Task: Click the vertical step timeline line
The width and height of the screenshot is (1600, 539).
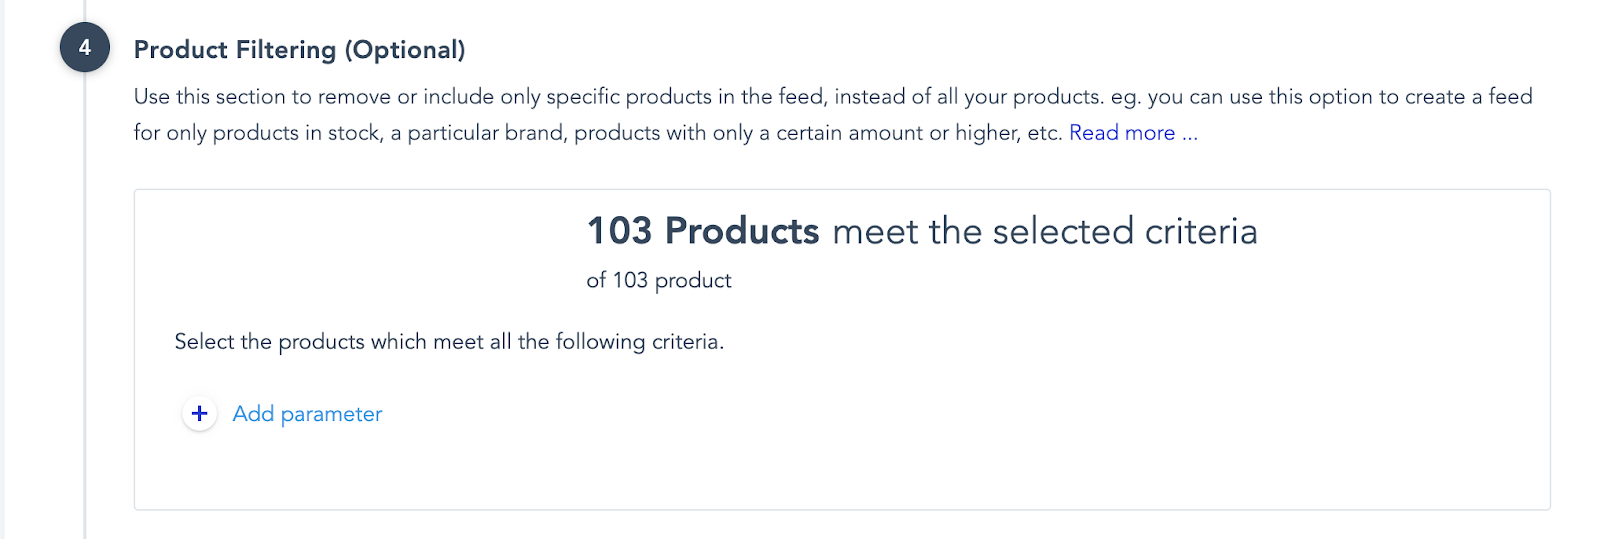Action: pyautogui.click(x=85, y=300)
